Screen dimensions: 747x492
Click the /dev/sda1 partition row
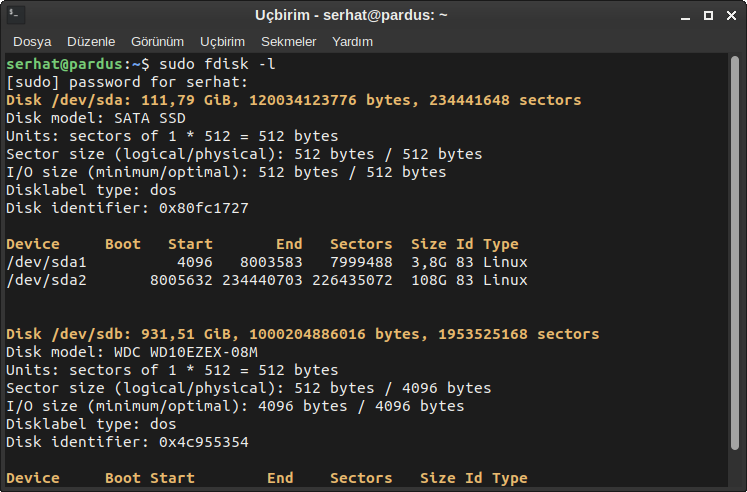click(266, 262)
